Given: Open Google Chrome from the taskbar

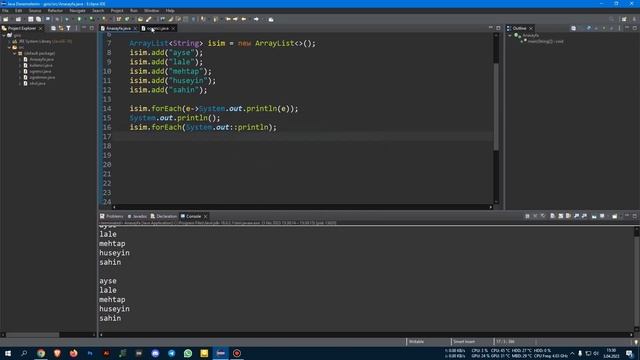Looking at the screenshot, I should [x=41, y=353].
